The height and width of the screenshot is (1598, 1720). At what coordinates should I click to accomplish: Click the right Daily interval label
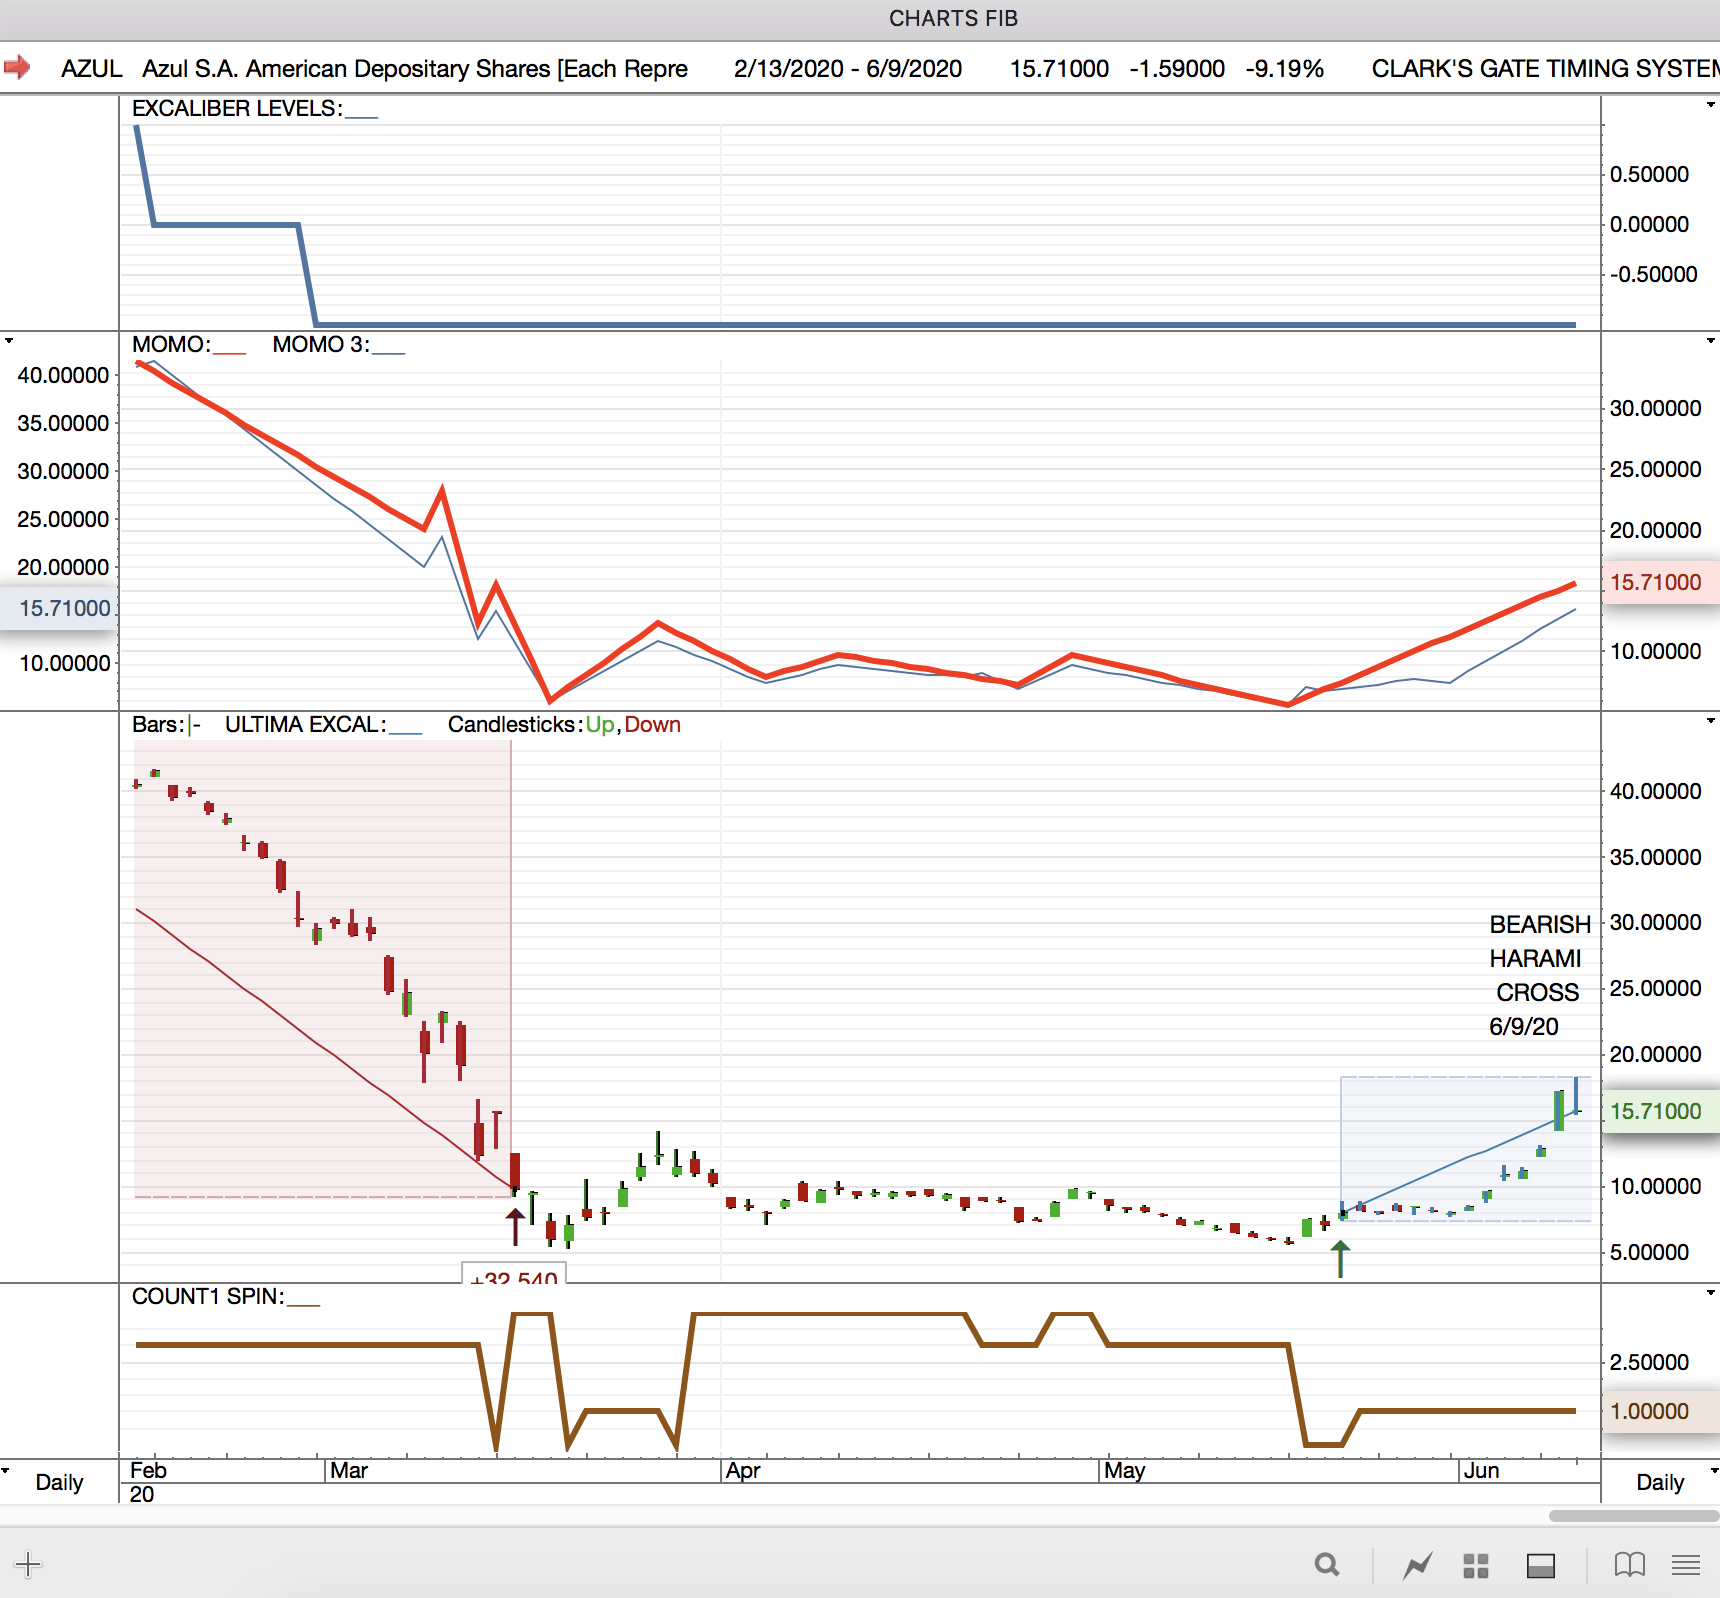click(x=1660, y=1482)
